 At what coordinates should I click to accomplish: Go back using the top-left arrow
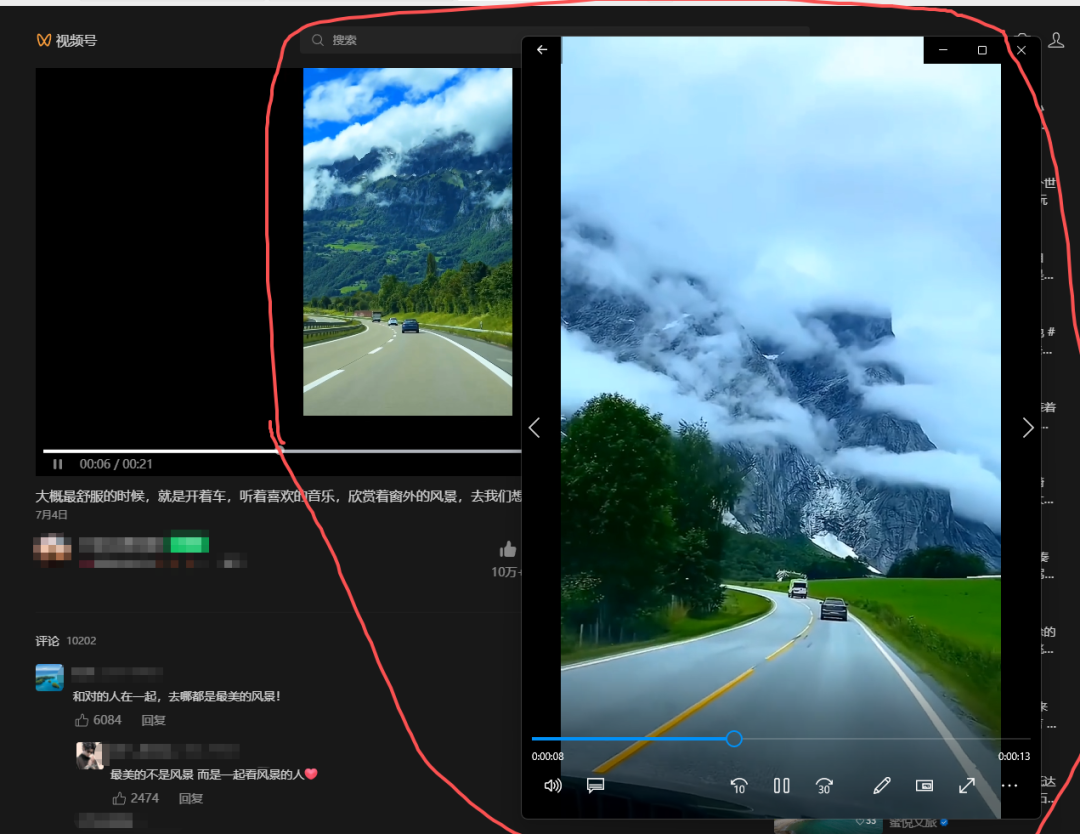point(542,50)
